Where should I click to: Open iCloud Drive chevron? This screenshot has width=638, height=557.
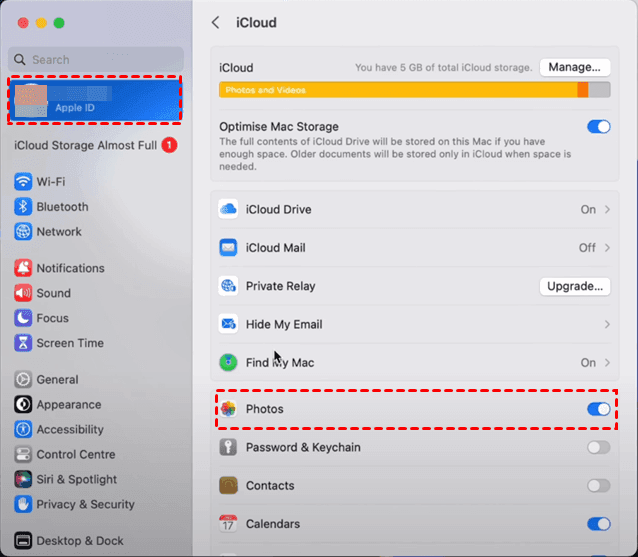[607, 210]
